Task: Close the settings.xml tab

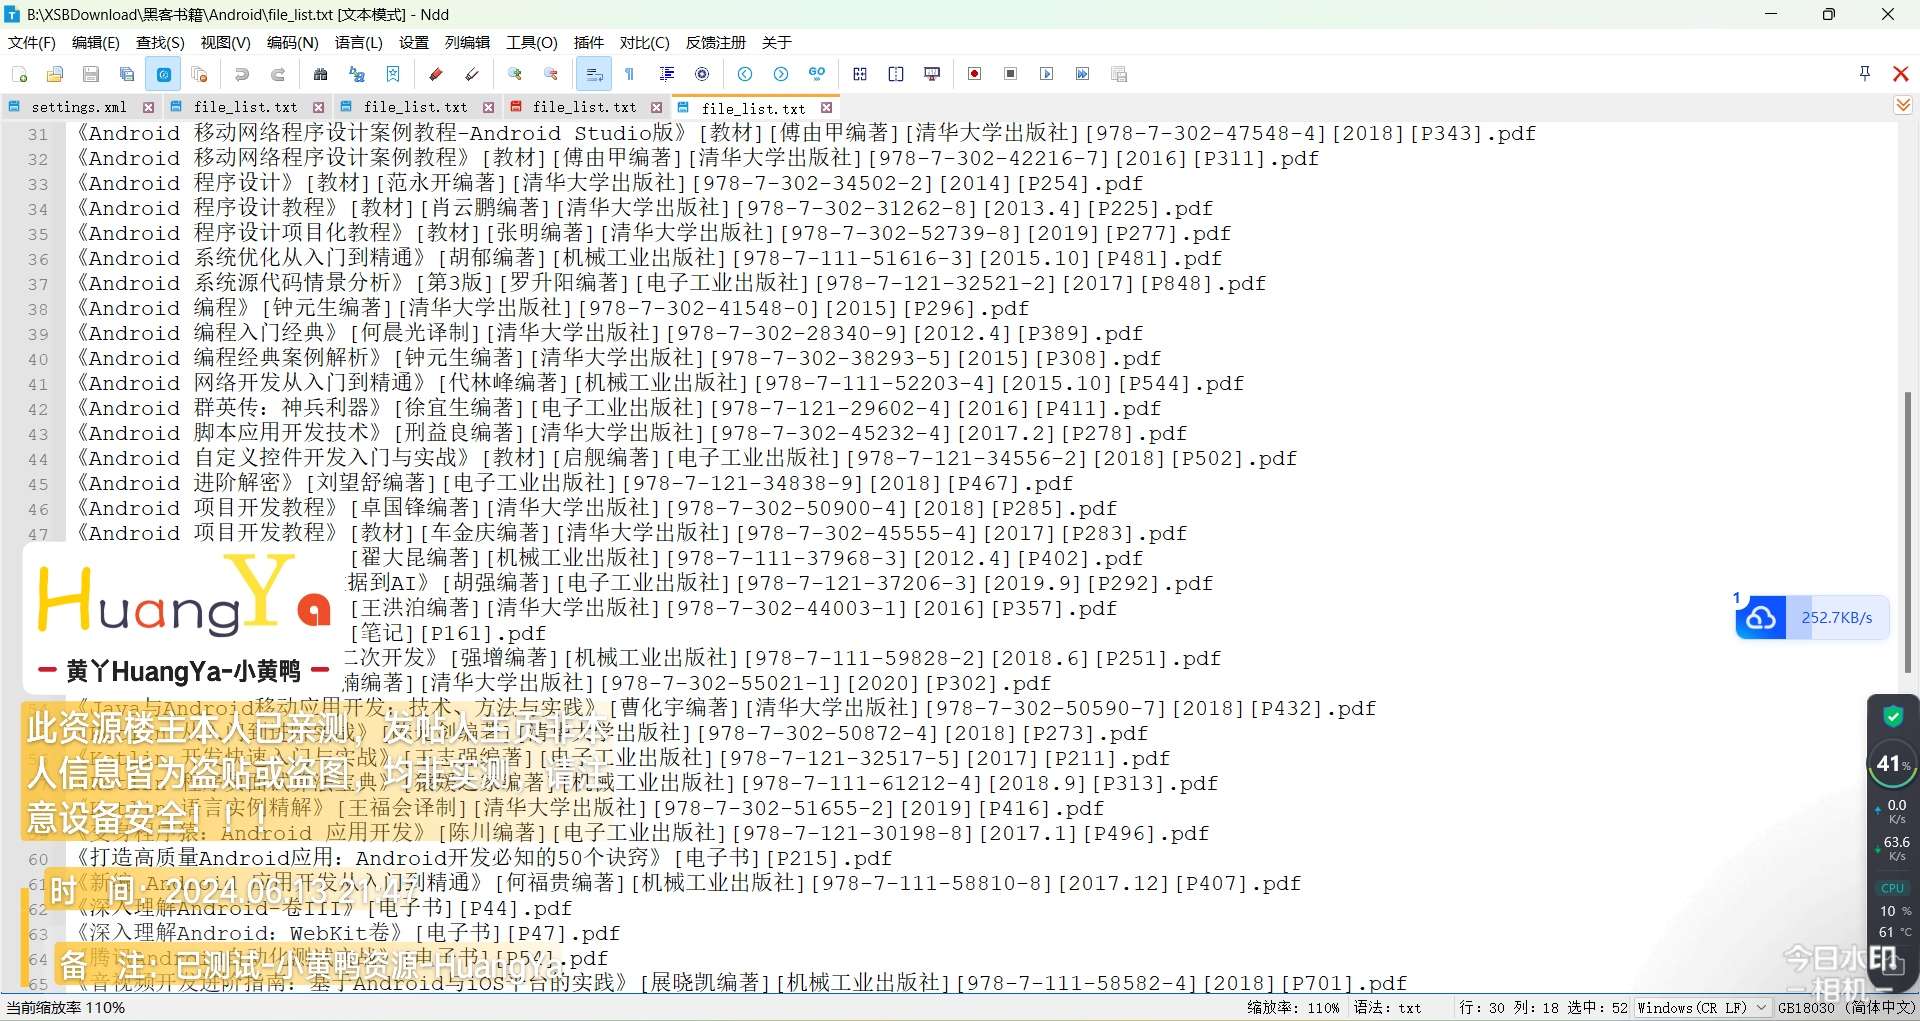Action: coord(149,107)
